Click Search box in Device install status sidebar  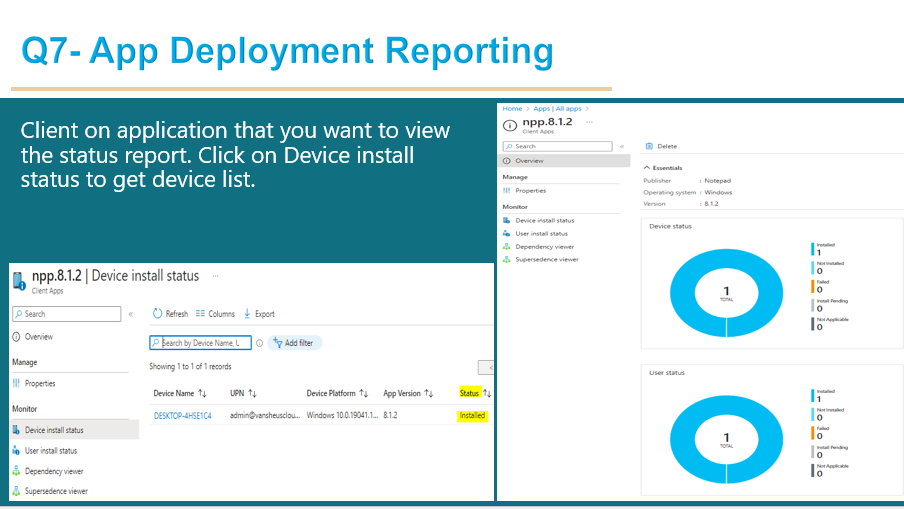click(67, 314)
